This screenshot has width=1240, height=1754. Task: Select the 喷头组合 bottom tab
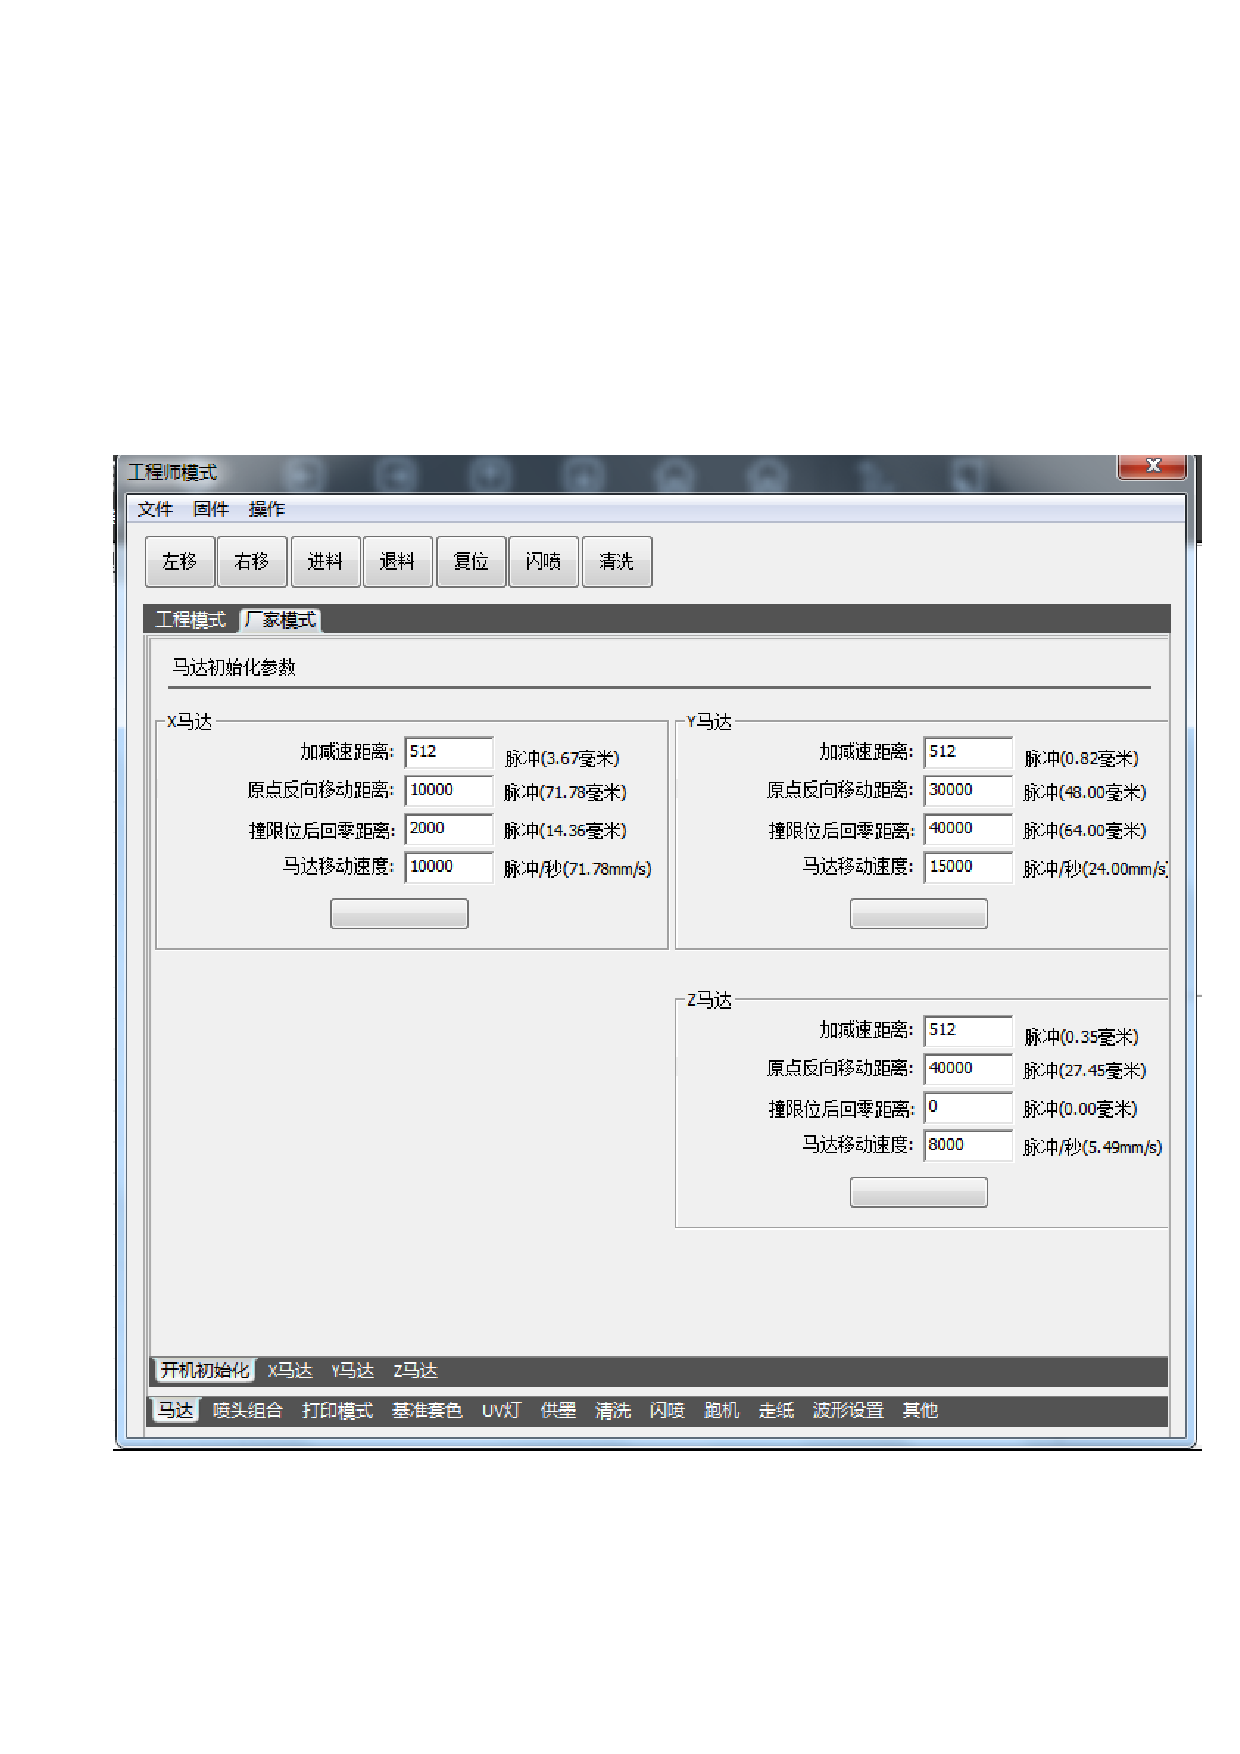(247, 1411)
